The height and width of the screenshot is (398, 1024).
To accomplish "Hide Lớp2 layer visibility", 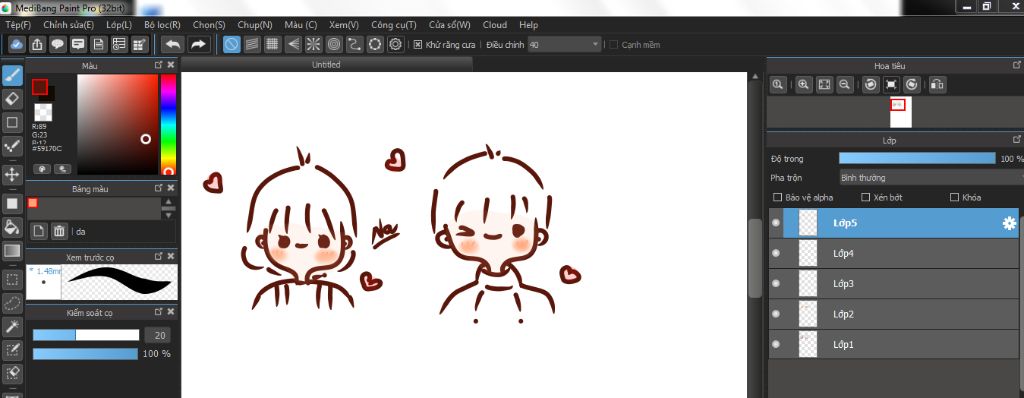I will 776,314.
